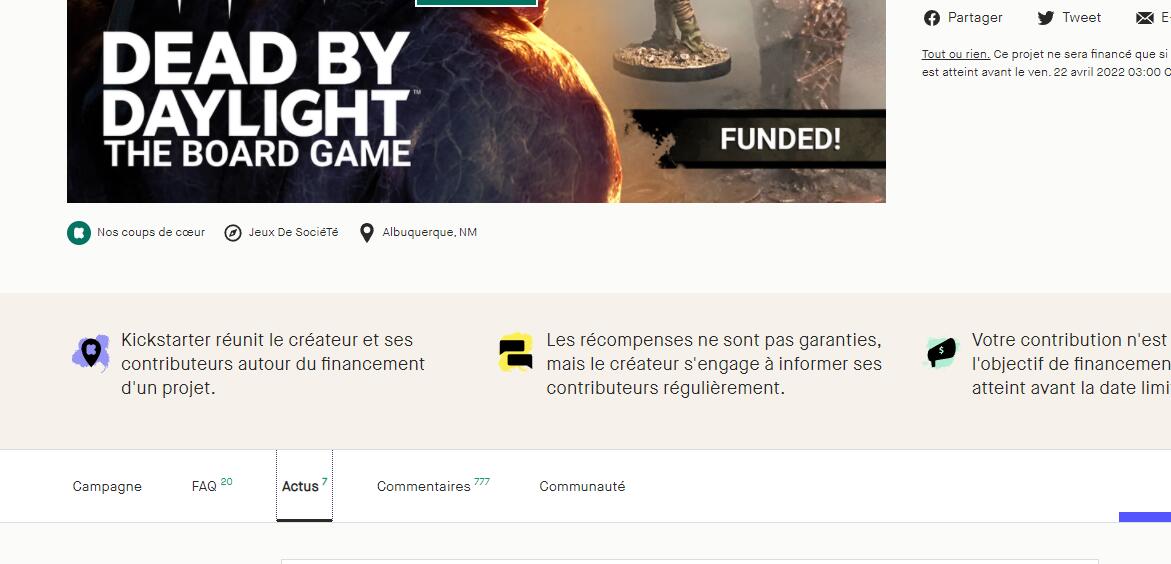Viewport: 1171px width, 564px height.
Task: Open the Campagne tab
Action: coord(107,486)
